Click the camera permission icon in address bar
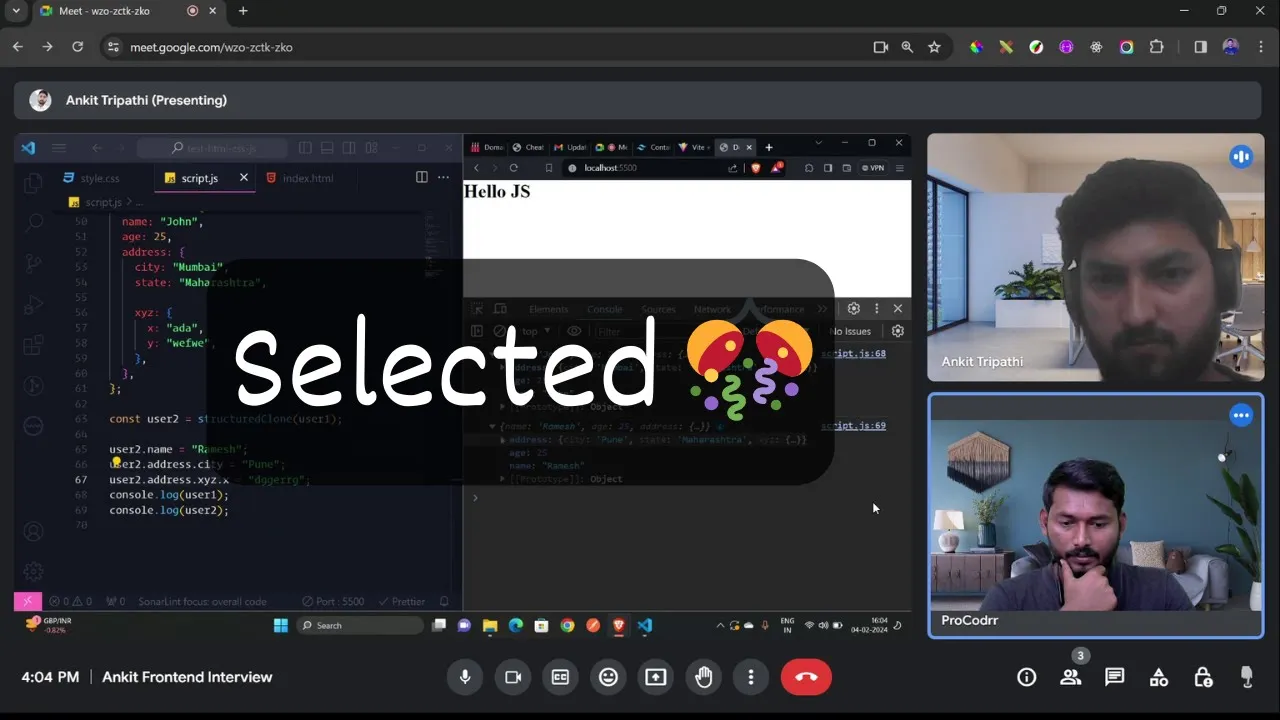 (881, 47)
